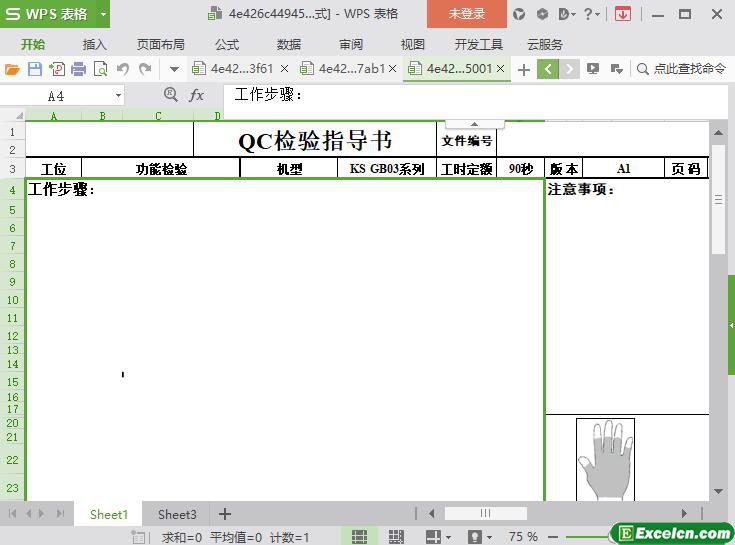This screenshot has width=735, height=545.
Task: Switch to Sheet3 tab
Action: pos(177,514)
